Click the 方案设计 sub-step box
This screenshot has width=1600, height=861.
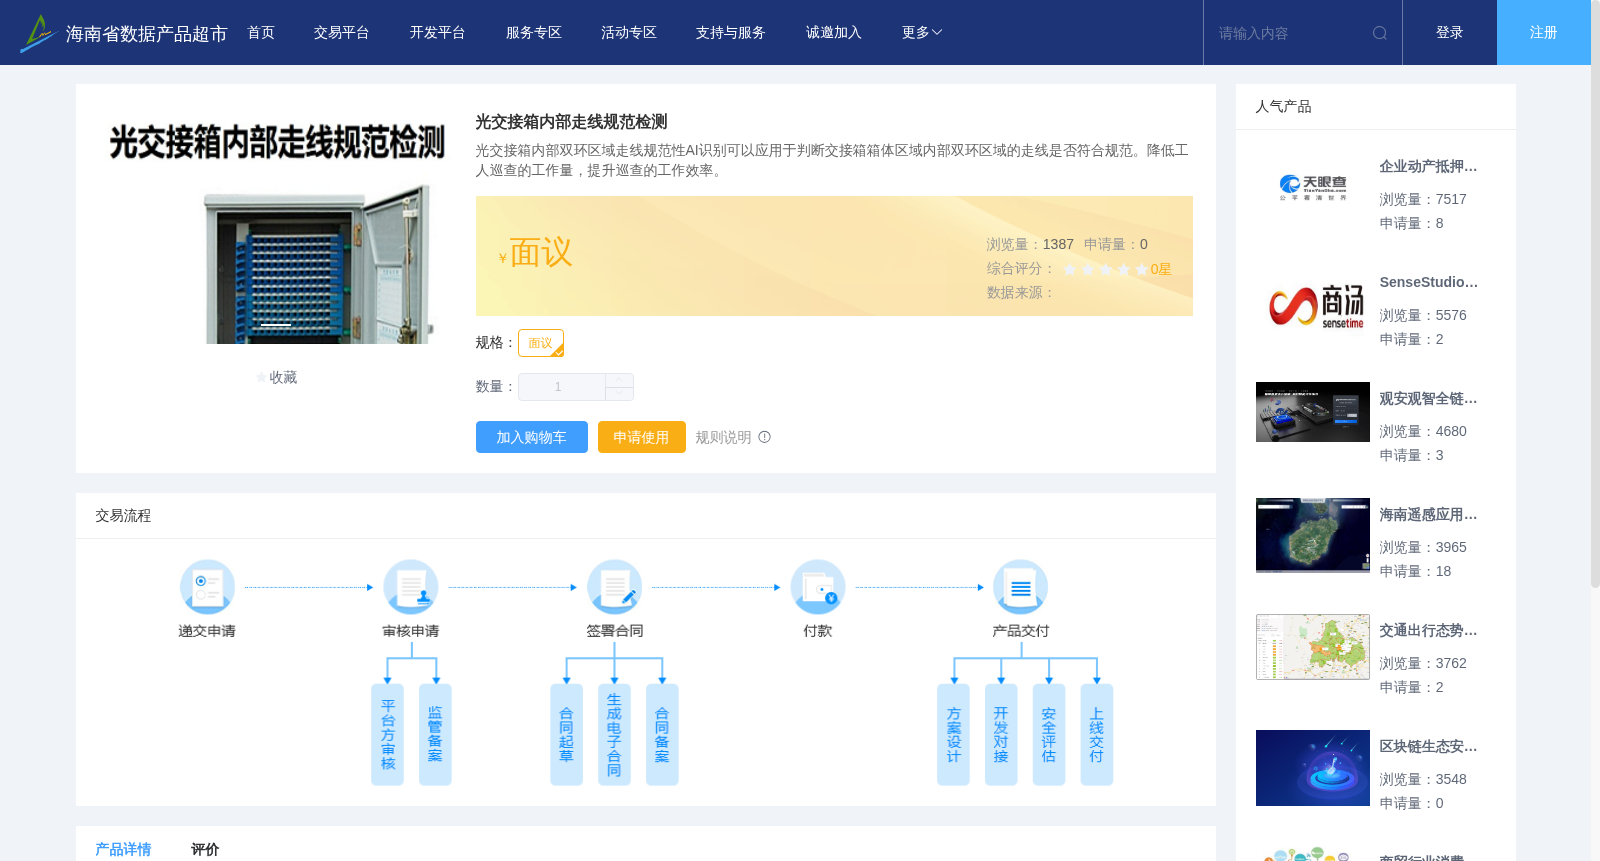[954, 735]
